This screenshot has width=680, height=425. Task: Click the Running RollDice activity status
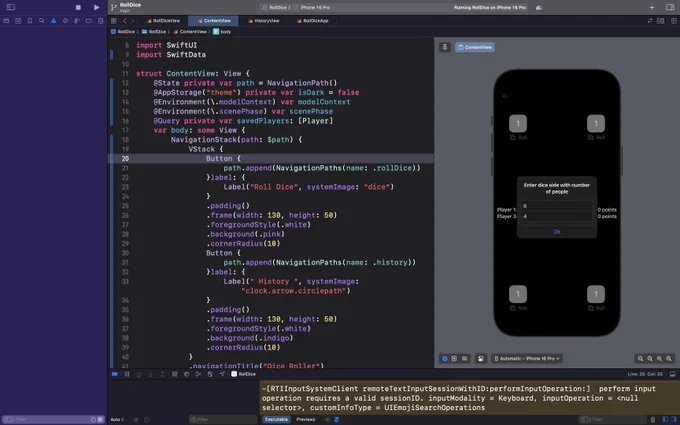click(490, 8)
